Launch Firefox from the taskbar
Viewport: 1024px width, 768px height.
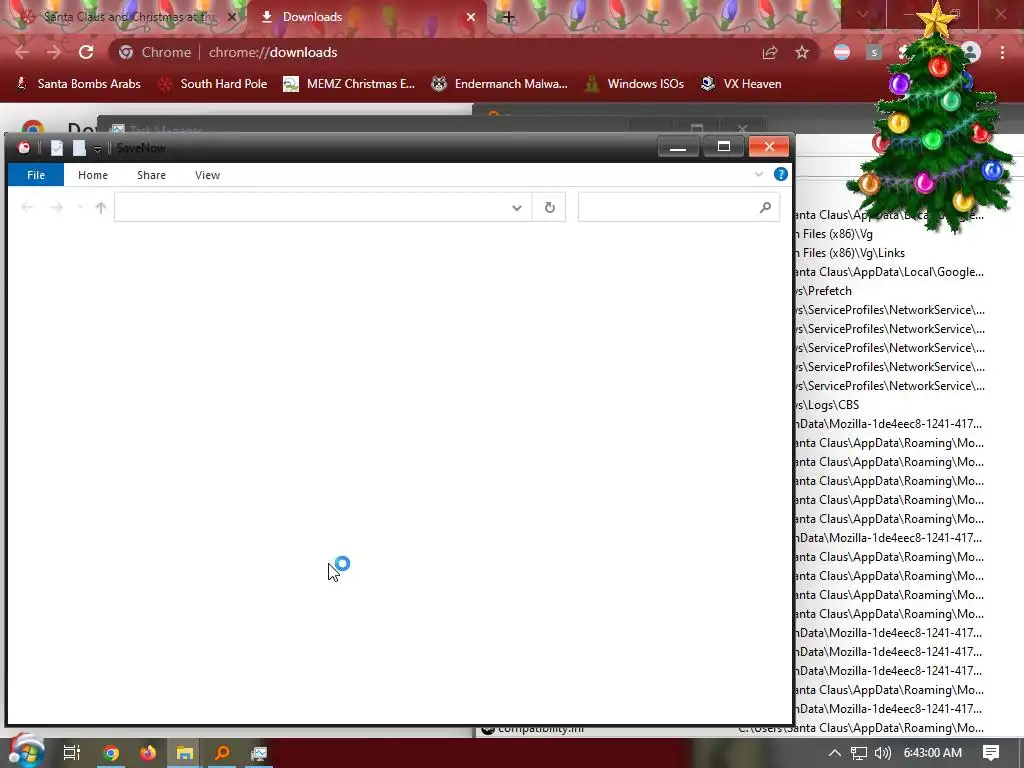click(148, 753)
